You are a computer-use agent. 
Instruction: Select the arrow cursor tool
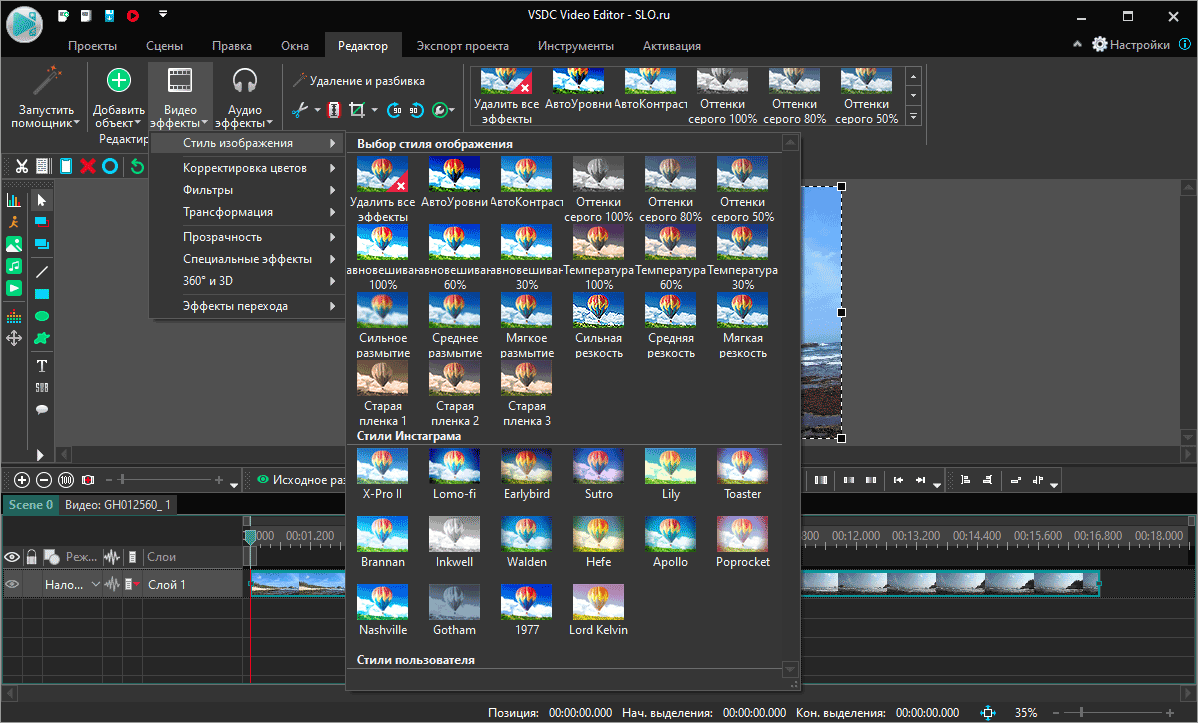click(42, 200)
